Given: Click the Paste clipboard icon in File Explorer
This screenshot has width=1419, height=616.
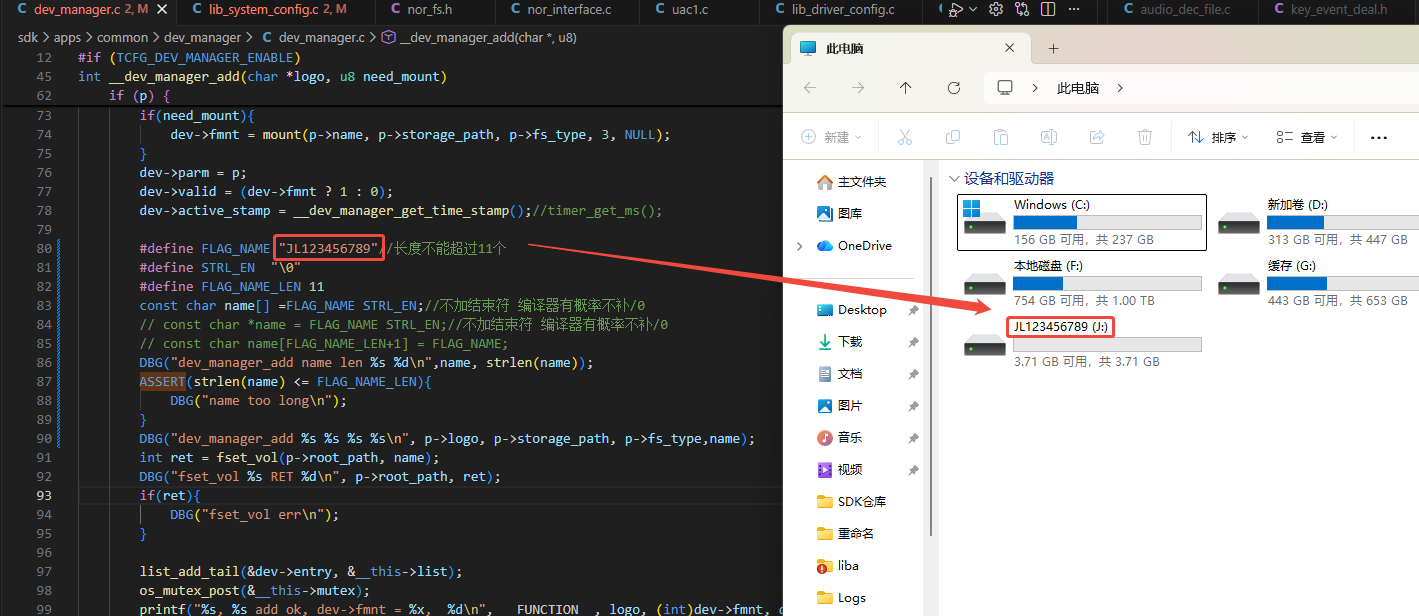Looking at the screenshot, I should pyautogui.click(x=1001, y=137).
